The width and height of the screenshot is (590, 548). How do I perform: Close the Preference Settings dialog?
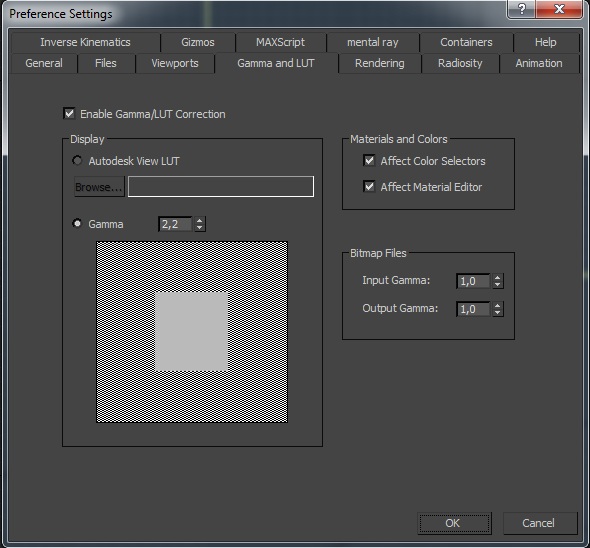point(559,9)
